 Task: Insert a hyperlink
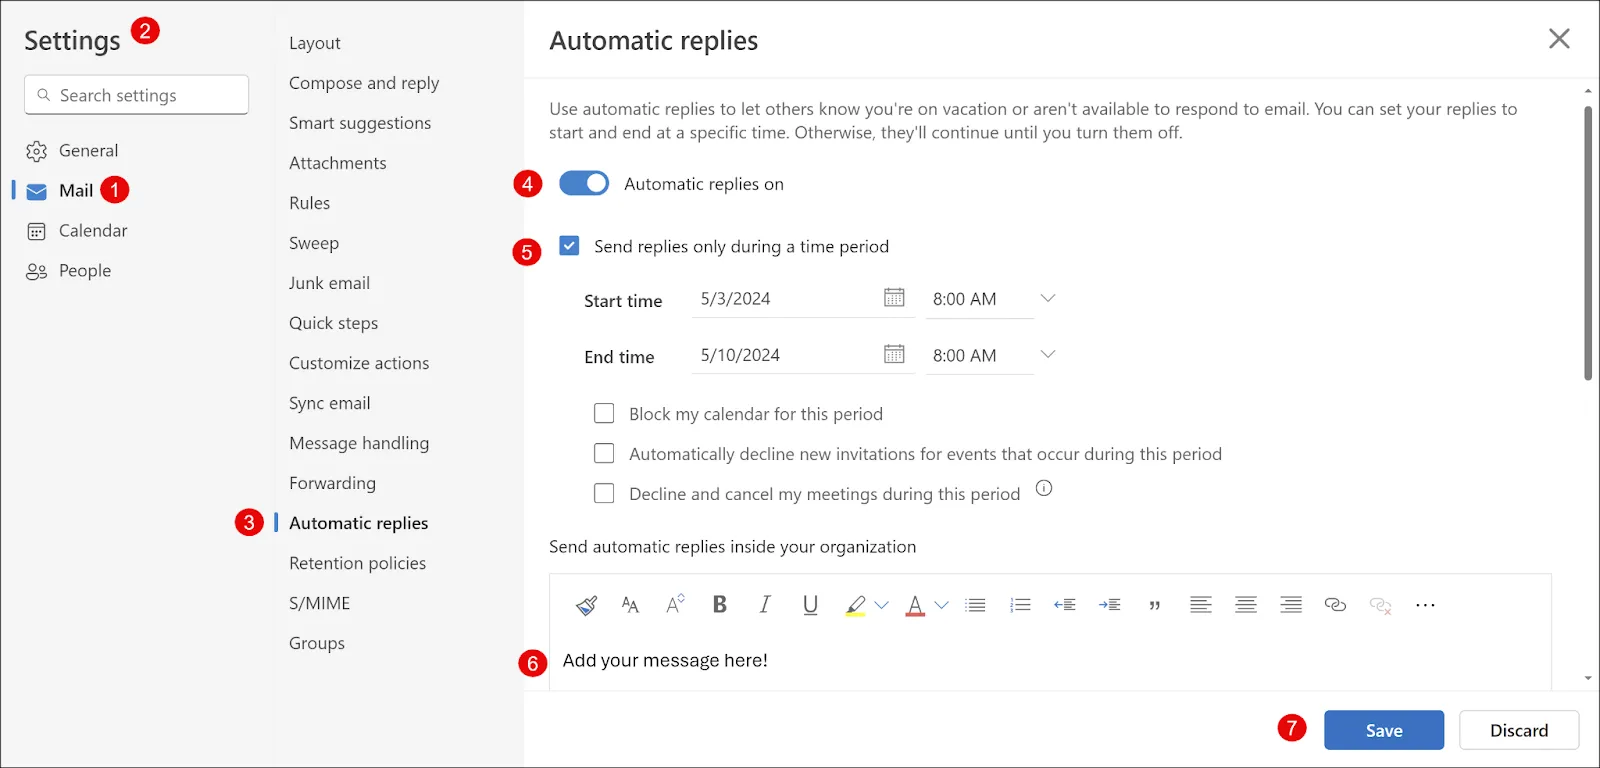click(x=1335, y=605)
